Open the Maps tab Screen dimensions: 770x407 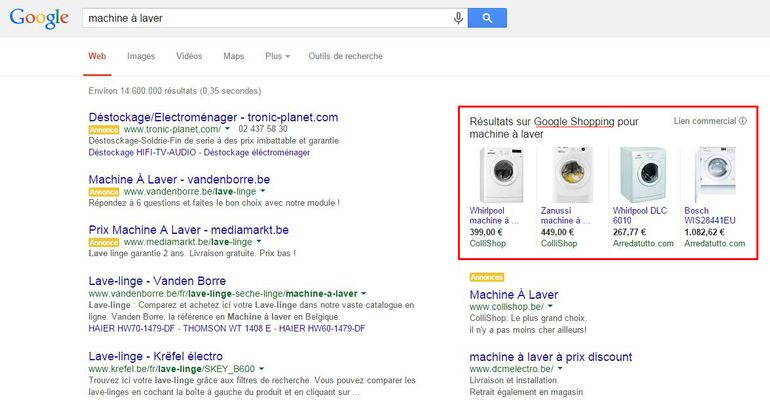(233, 56)
